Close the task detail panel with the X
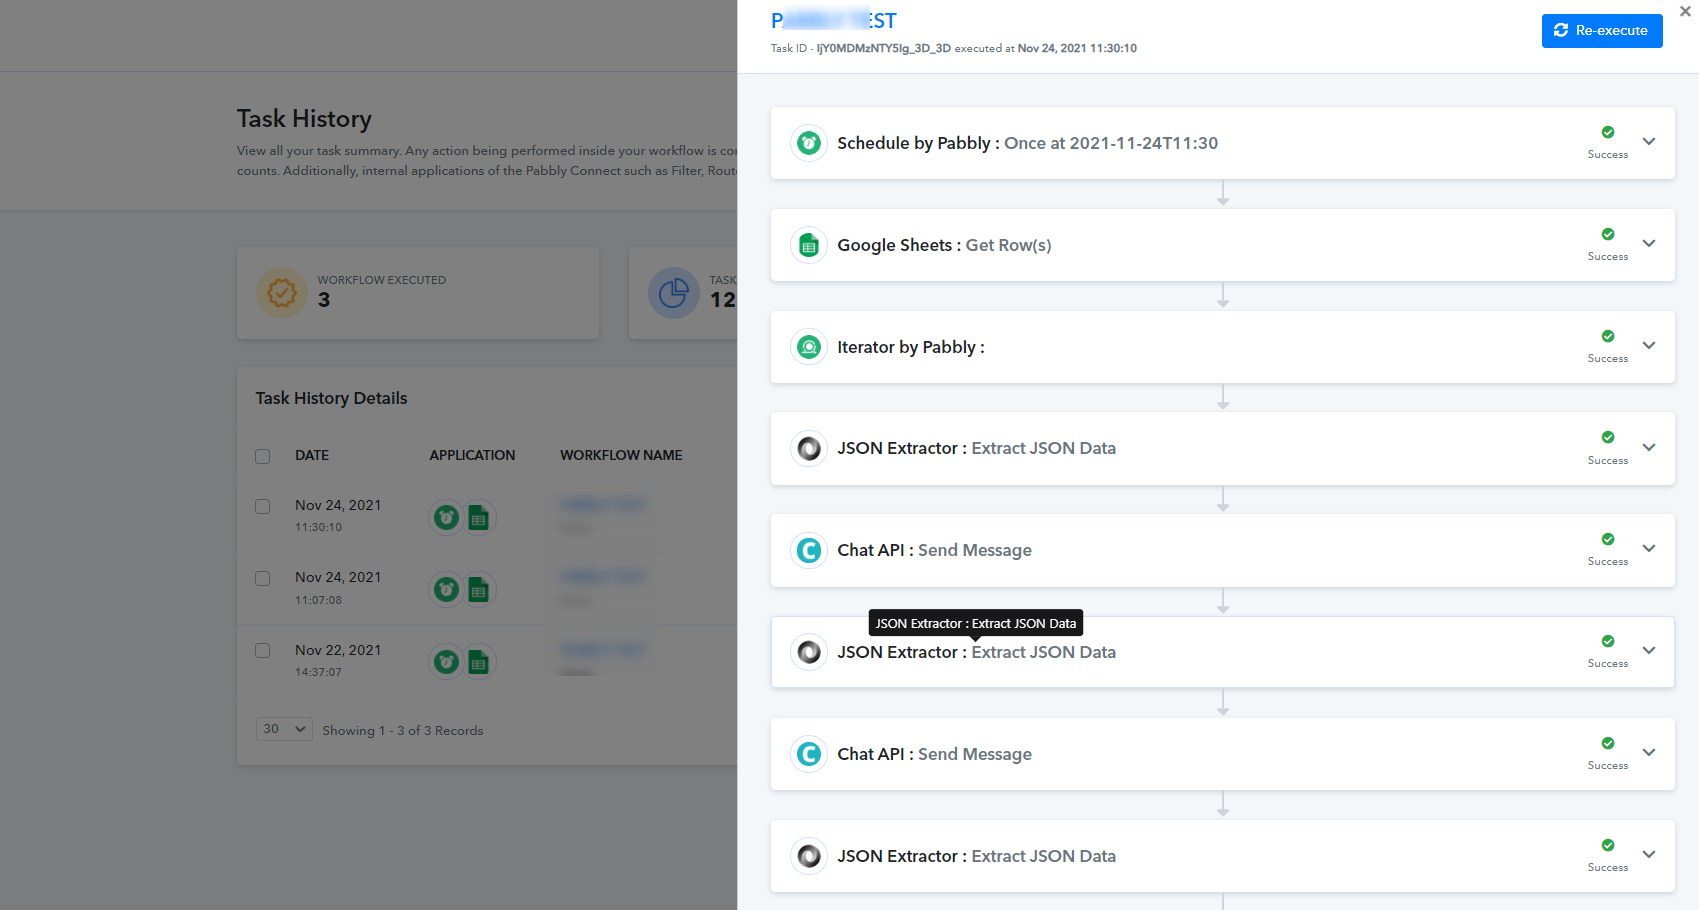This screenshot has height=910, width=1699. click(x=1685, y=12)
